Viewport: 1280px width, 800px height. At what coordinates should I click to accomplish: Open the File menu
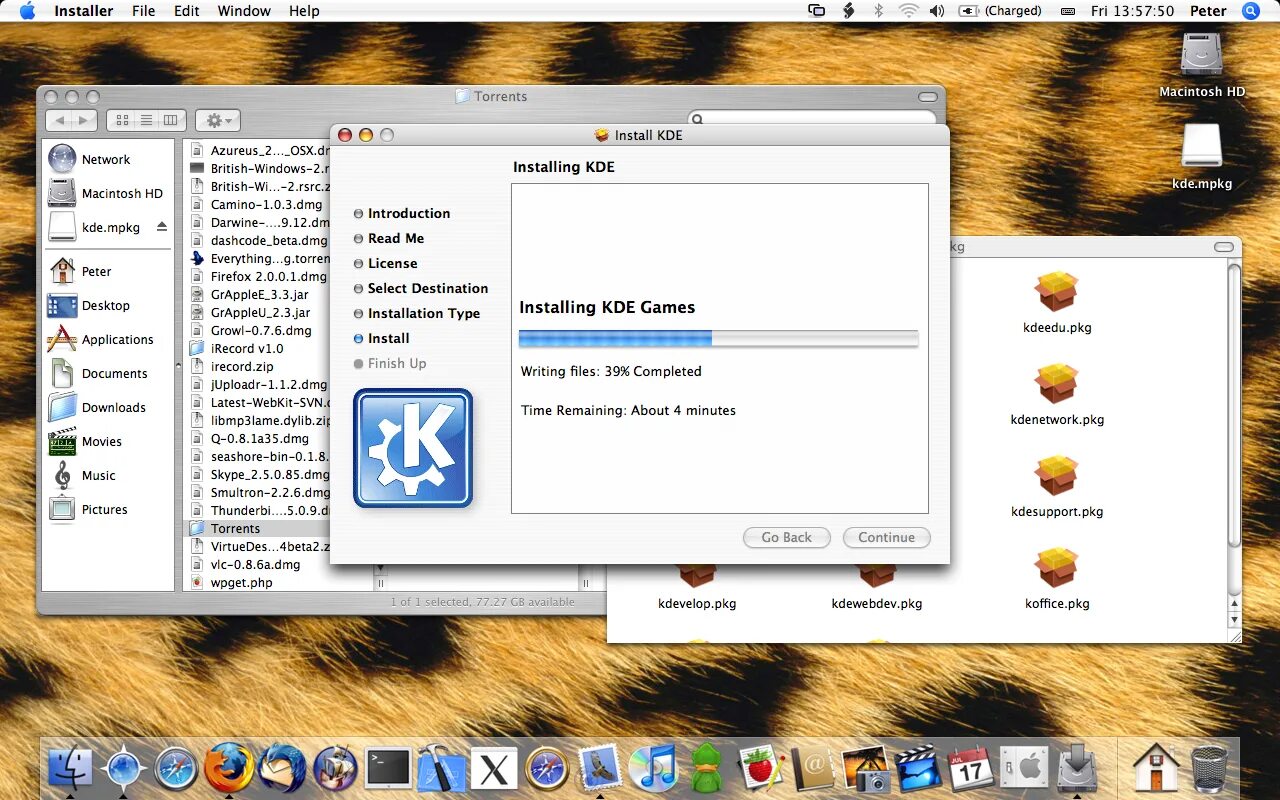144,11
